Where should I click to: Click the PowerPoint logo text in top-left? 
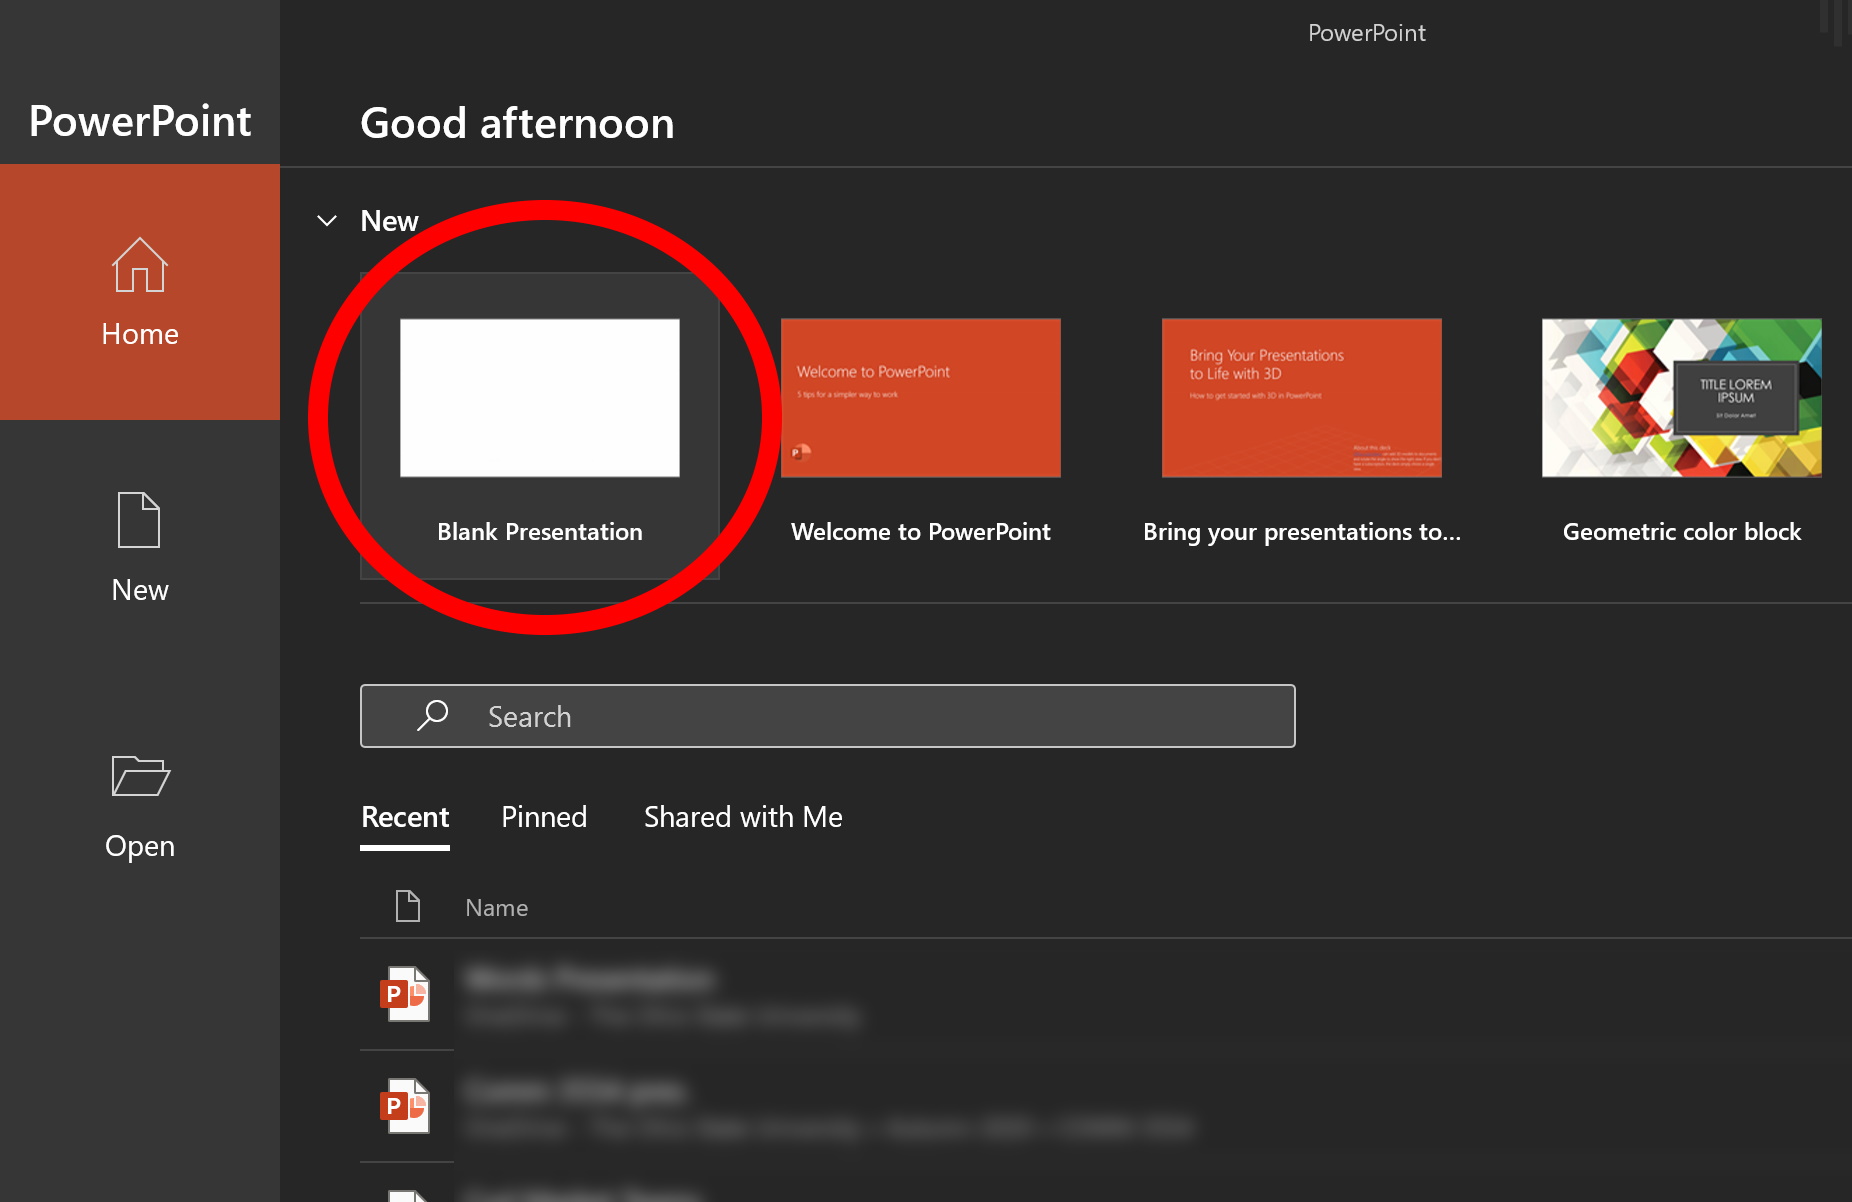click(139, 120)
